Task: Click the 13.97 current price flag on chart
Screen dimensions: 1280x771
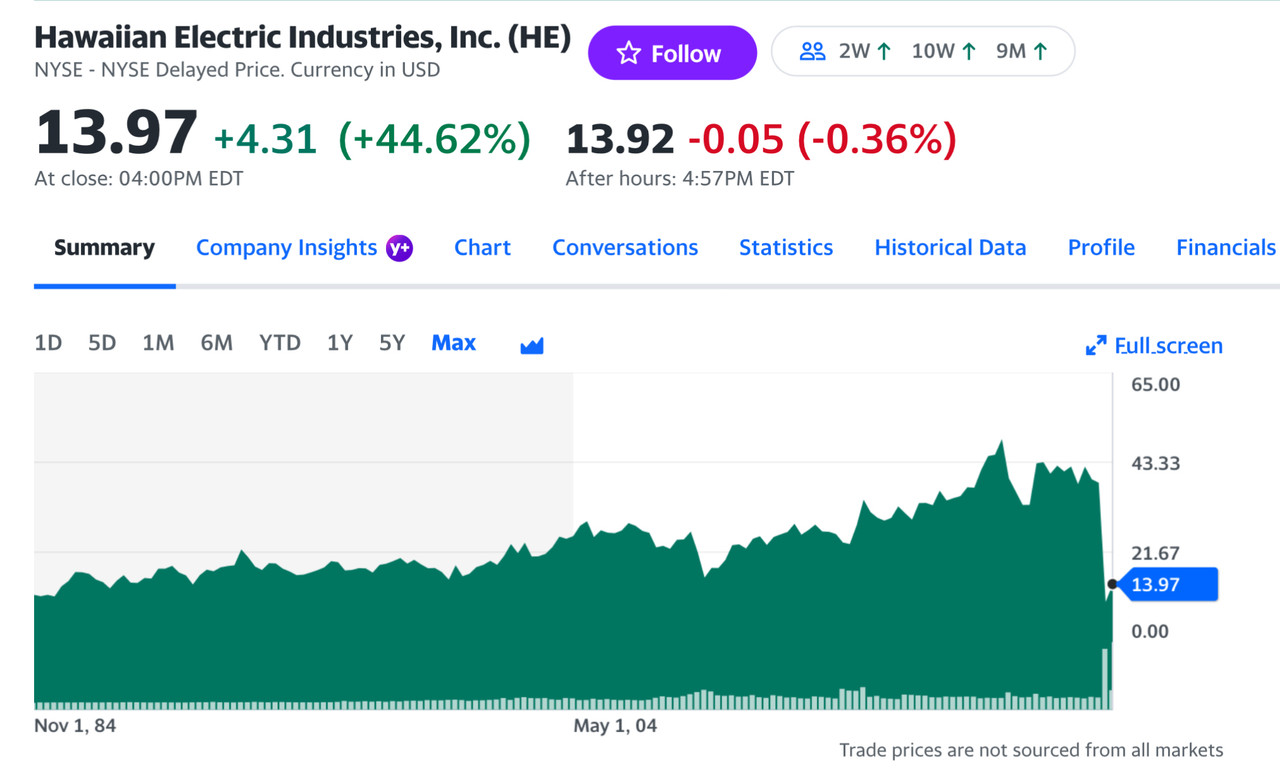Action: click(x=1166, y=584)
